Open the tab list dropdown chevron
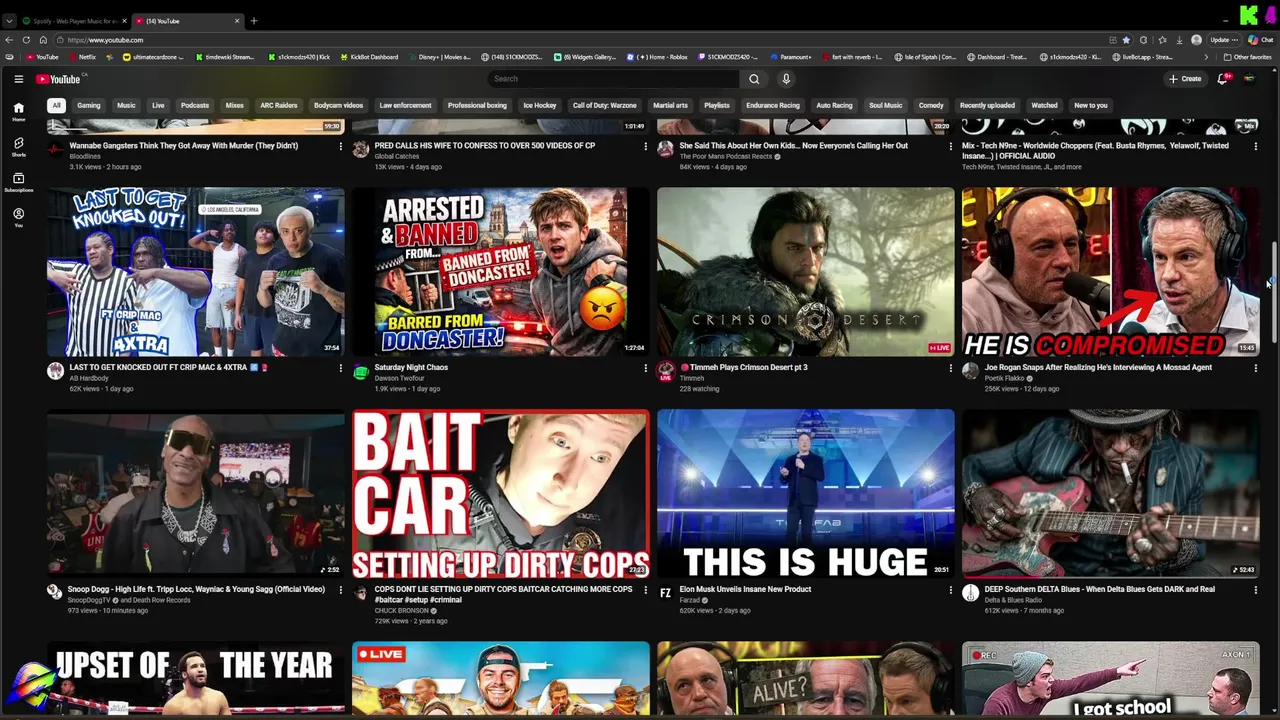The height and width of the screenshot is (720, 1280). pos(9,21)
